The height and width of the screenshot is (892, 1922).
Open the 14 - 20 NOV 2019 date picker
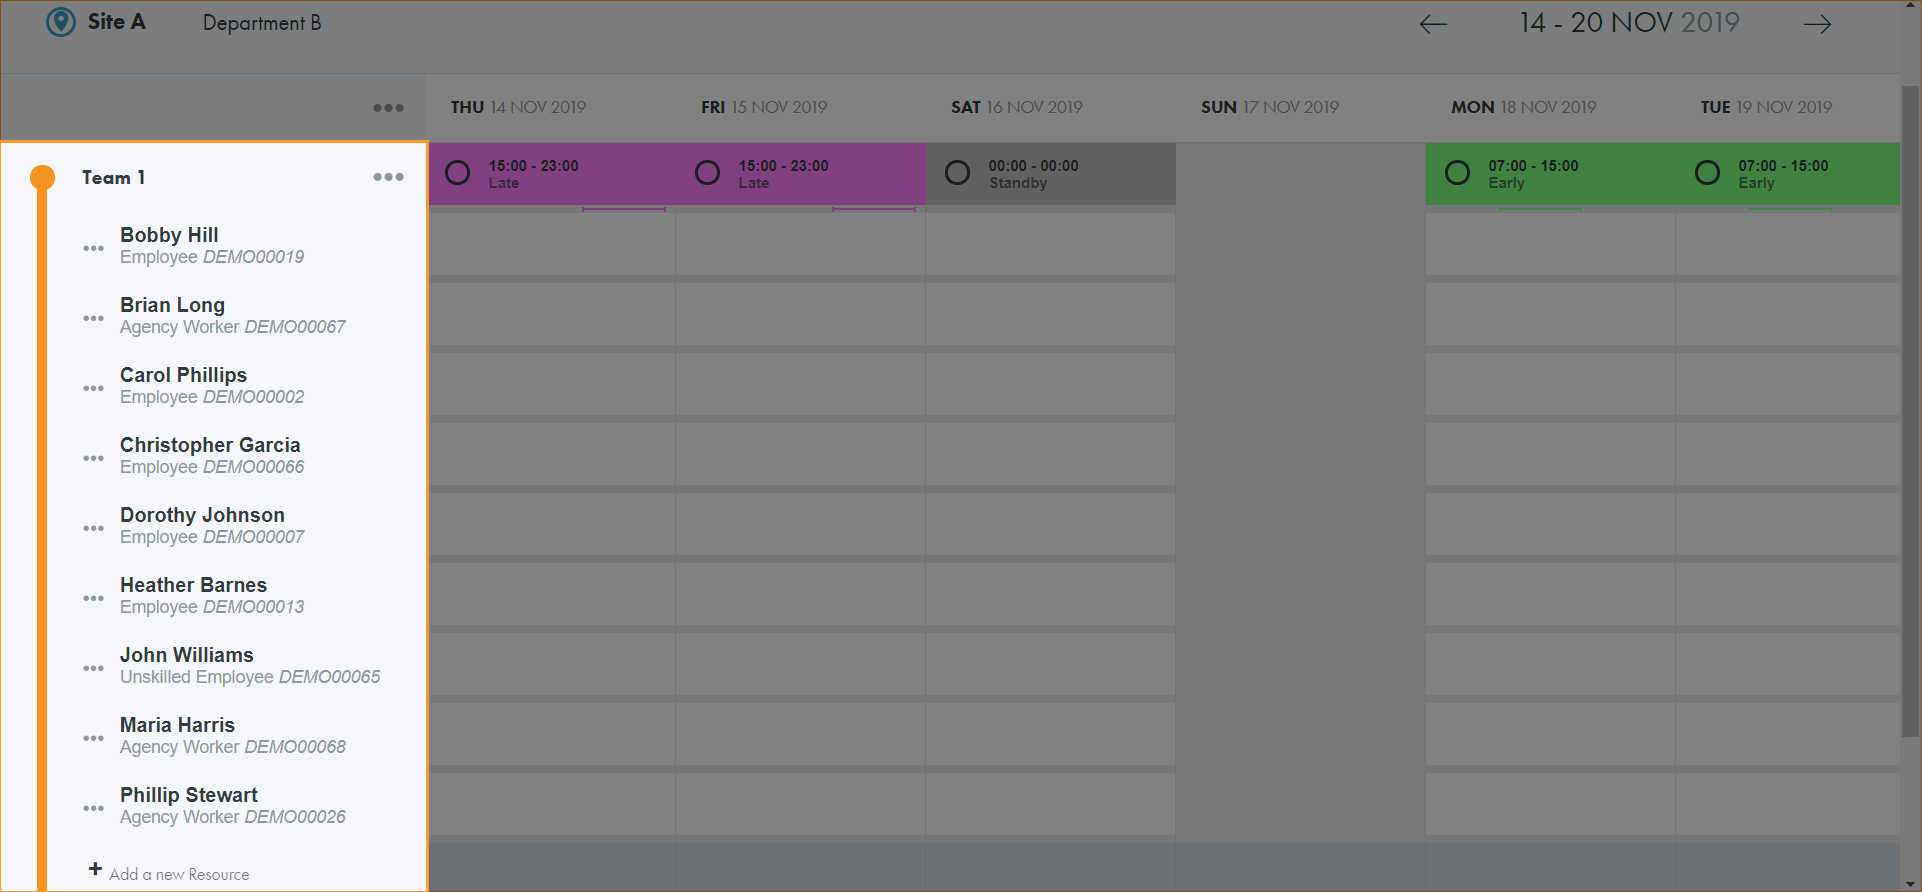click(x=1629, y=23)
